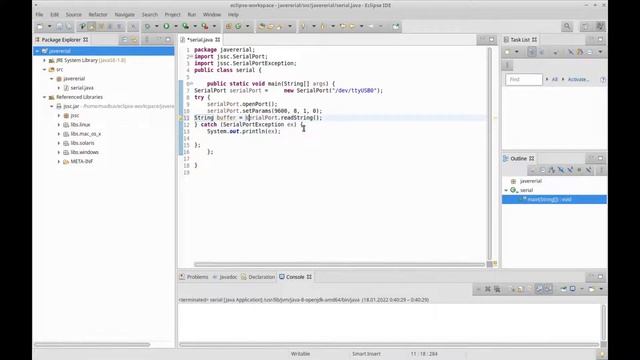Click the Last Edit Location toolbar icon
This screenshot has width=640, height=360.
(x=342, y=27)
